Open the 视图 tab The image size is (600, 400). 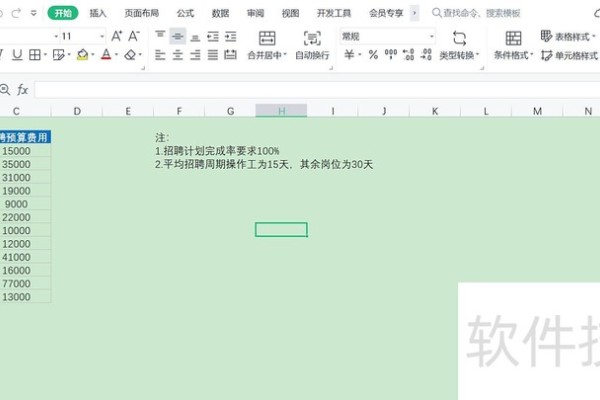[x=290, y=13]
